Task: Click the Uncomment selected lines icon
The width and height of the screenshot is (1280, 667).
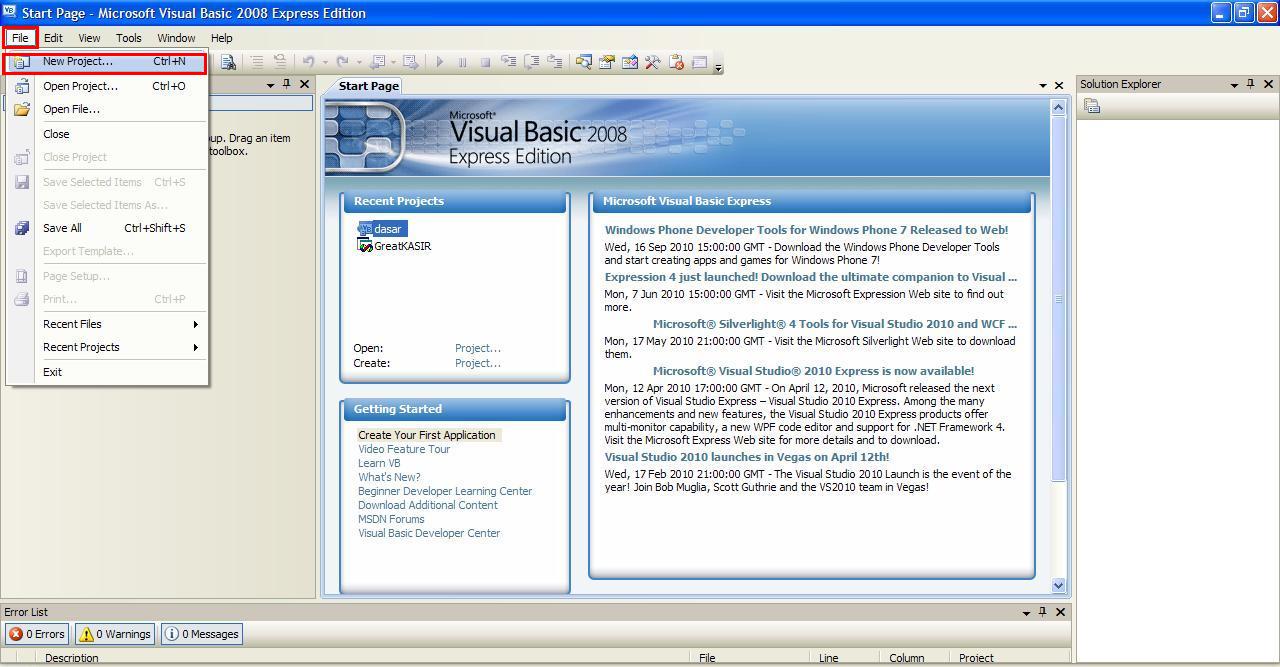Action: point(279,62)
